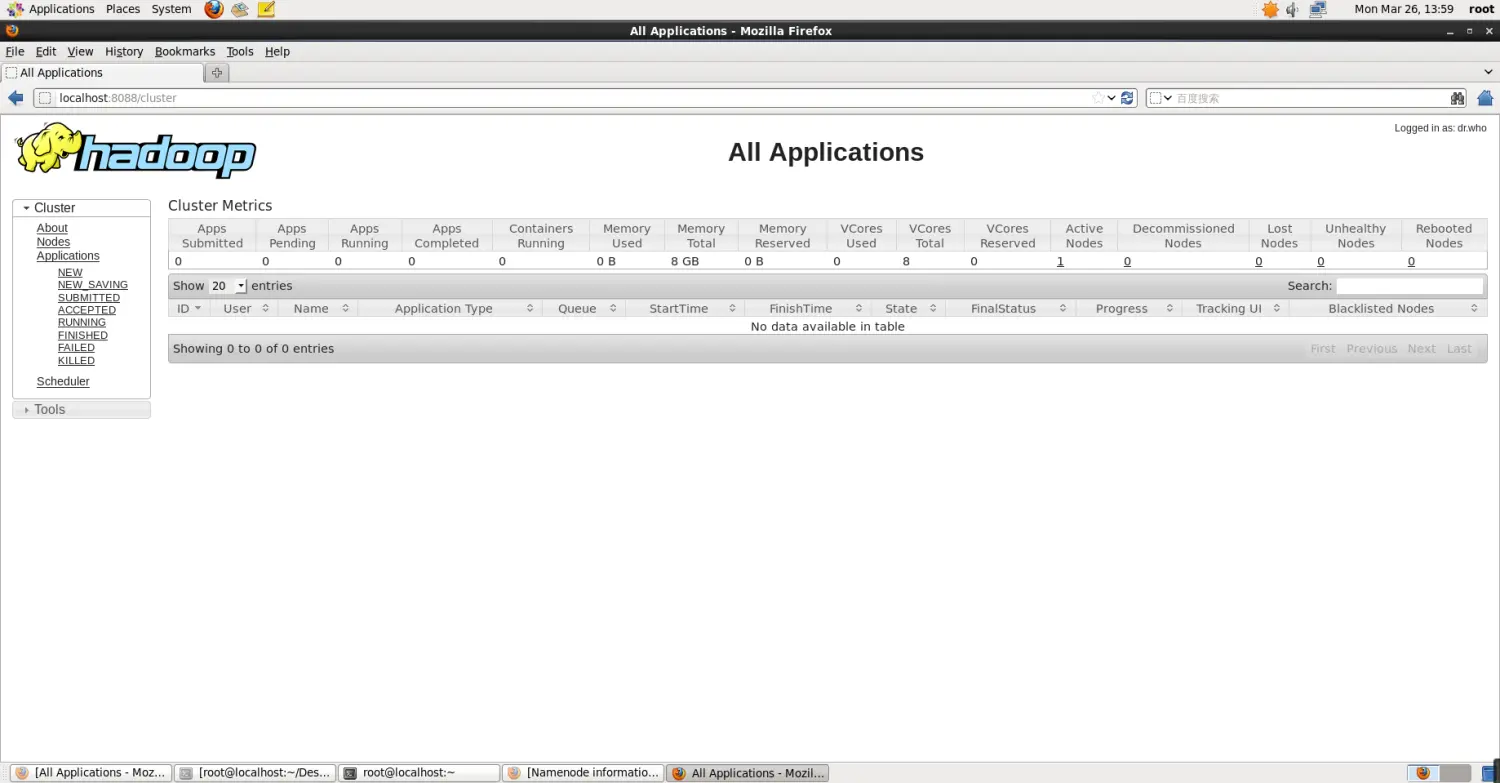
Task: Open the mail client panel icon
Action: (x=240, y=9)
